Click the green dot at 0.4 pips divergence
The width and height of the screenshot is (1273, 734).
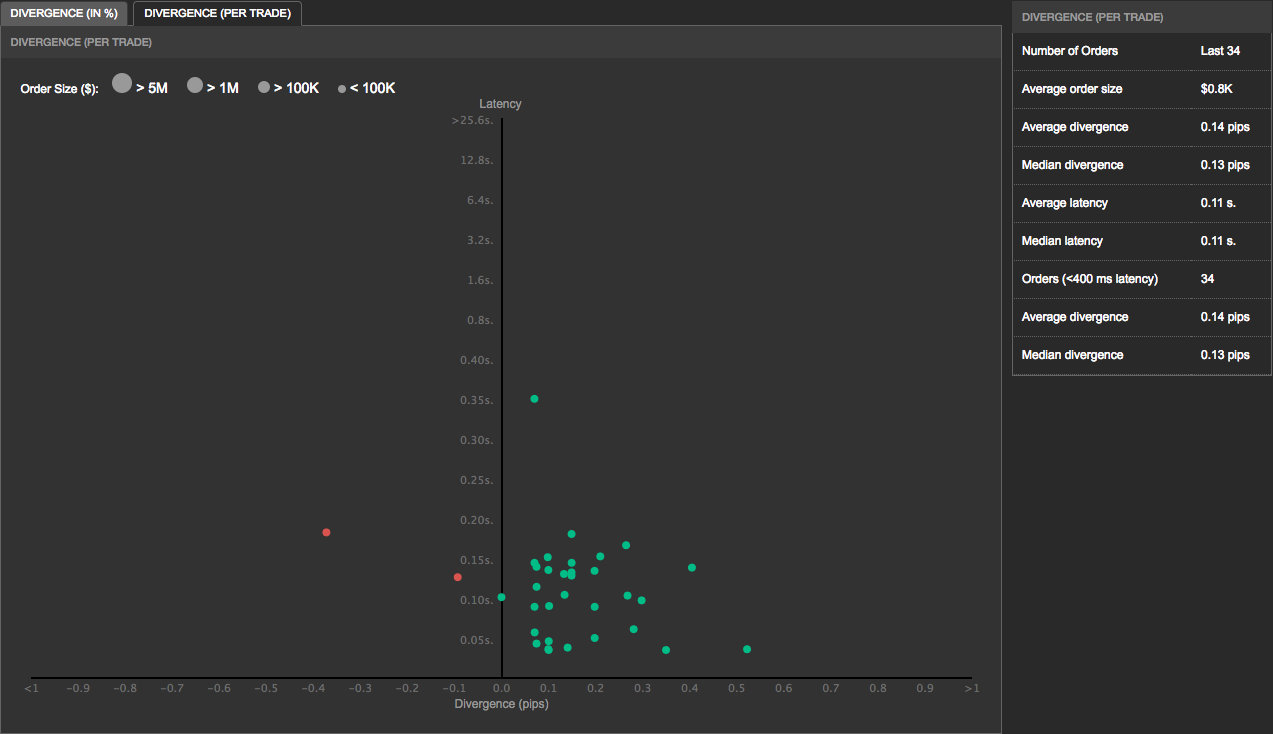692,568
